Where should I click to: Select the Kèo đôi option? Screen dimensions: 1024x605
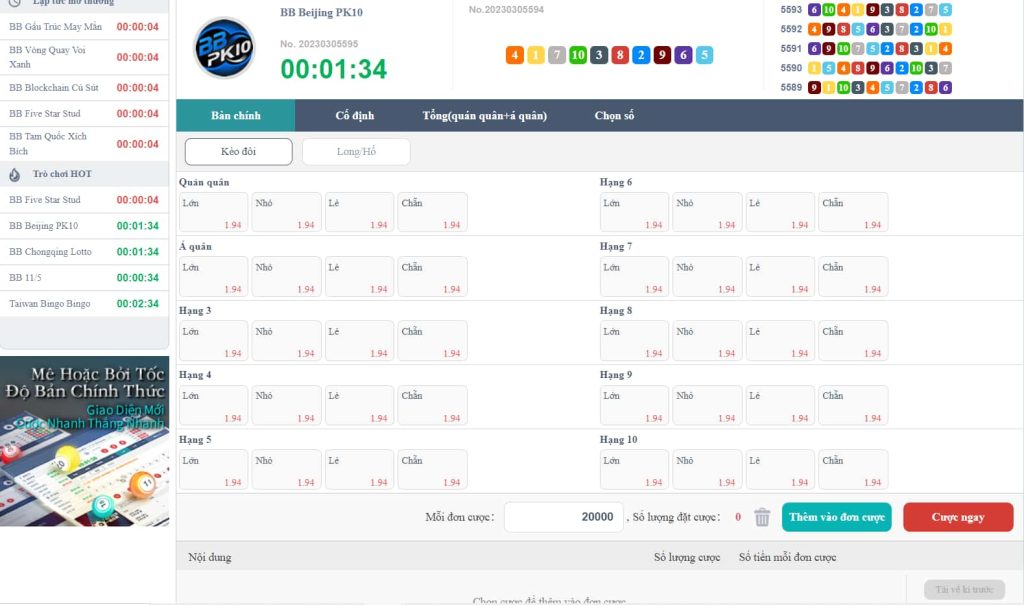[238, 152]
